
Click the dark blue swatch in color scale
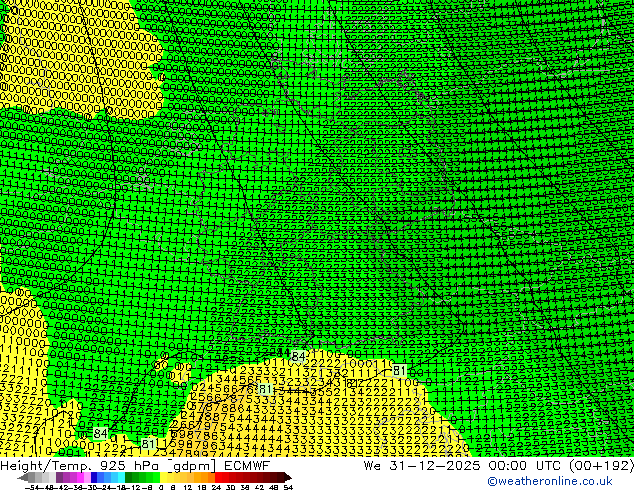[x=94, y=478]
